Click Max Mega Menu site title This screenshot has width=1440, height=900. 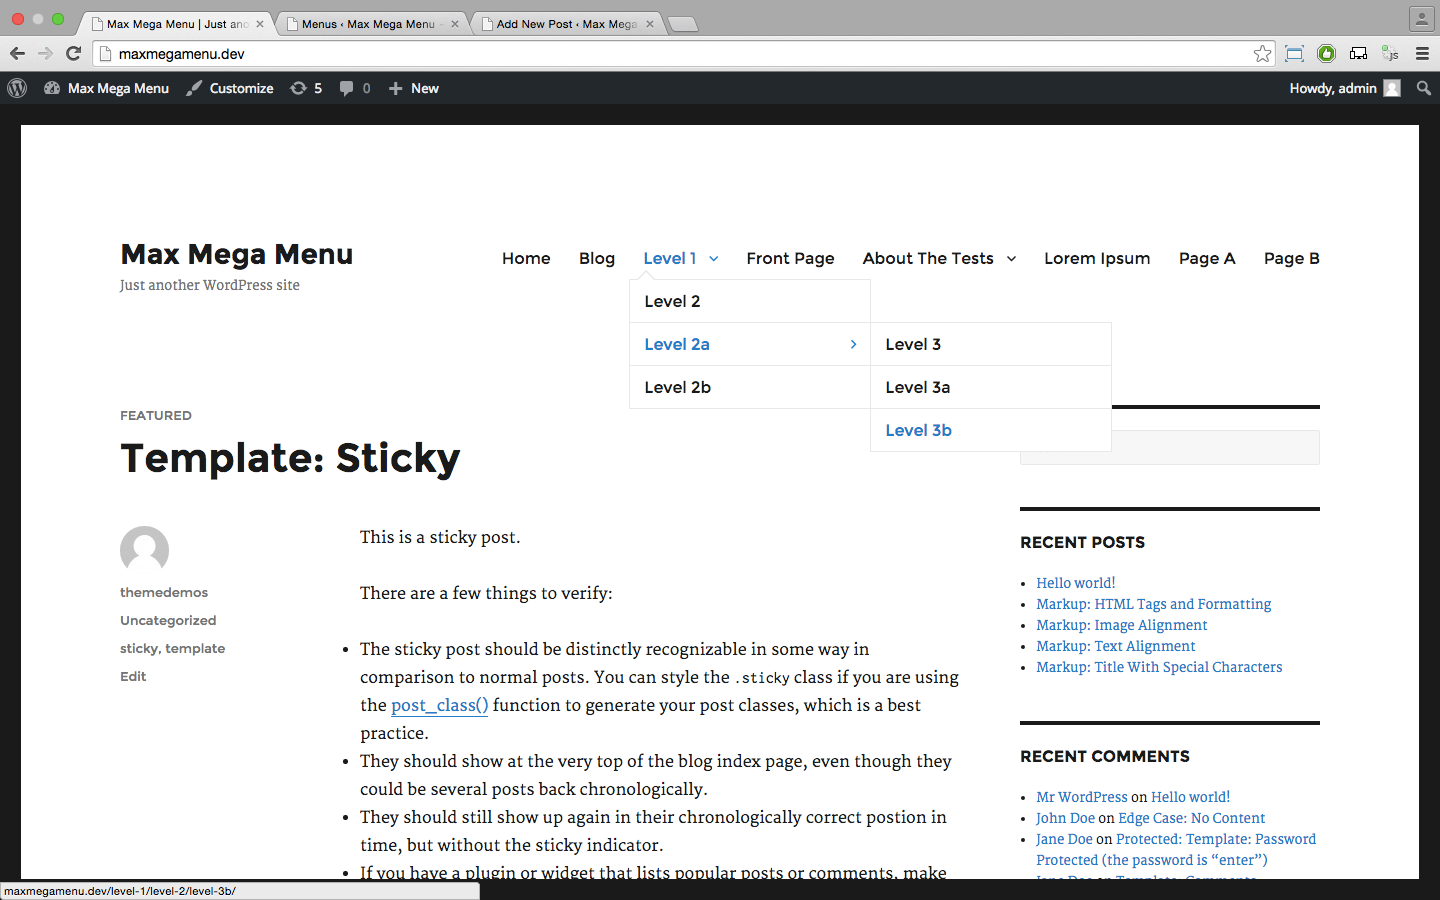[x=237, y=254]
